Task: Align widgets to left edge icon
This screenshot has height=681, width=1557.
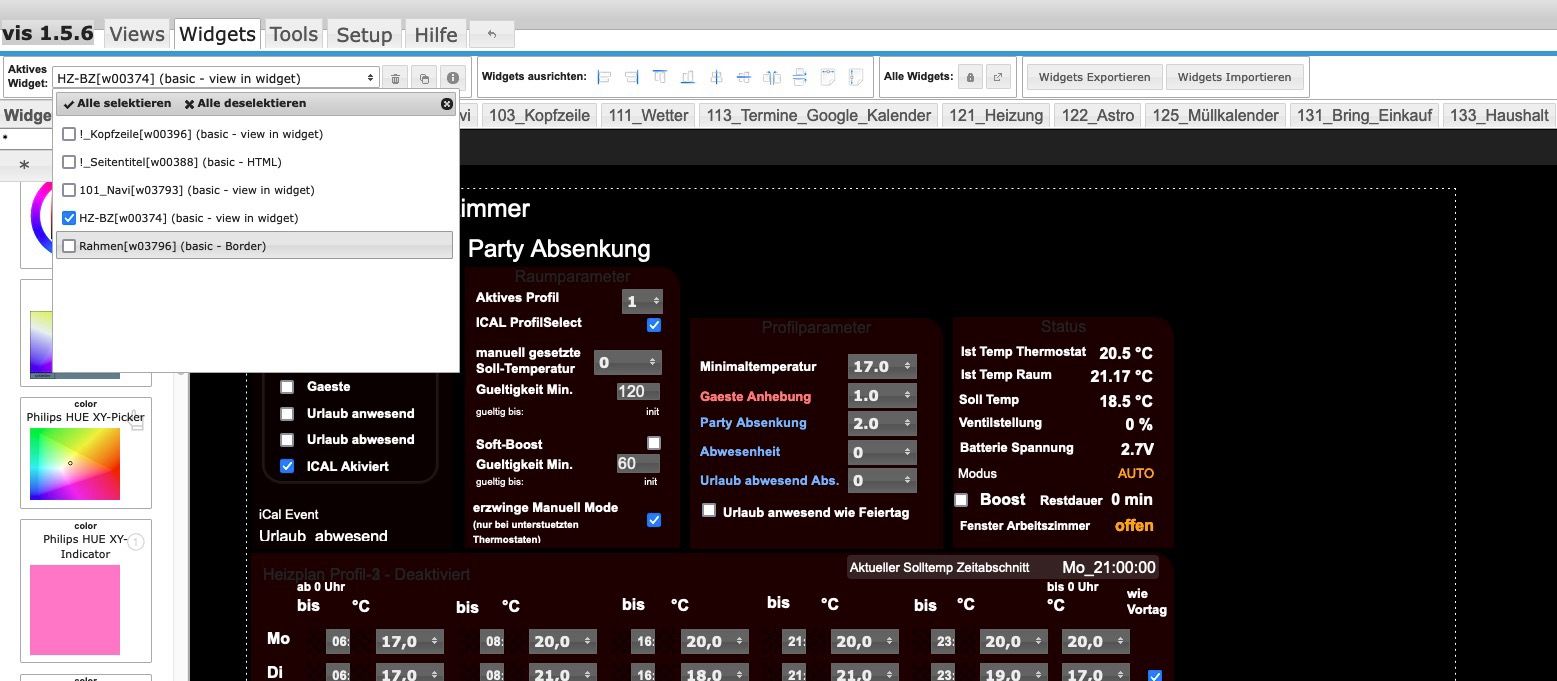Action: (x=604, y=77)
